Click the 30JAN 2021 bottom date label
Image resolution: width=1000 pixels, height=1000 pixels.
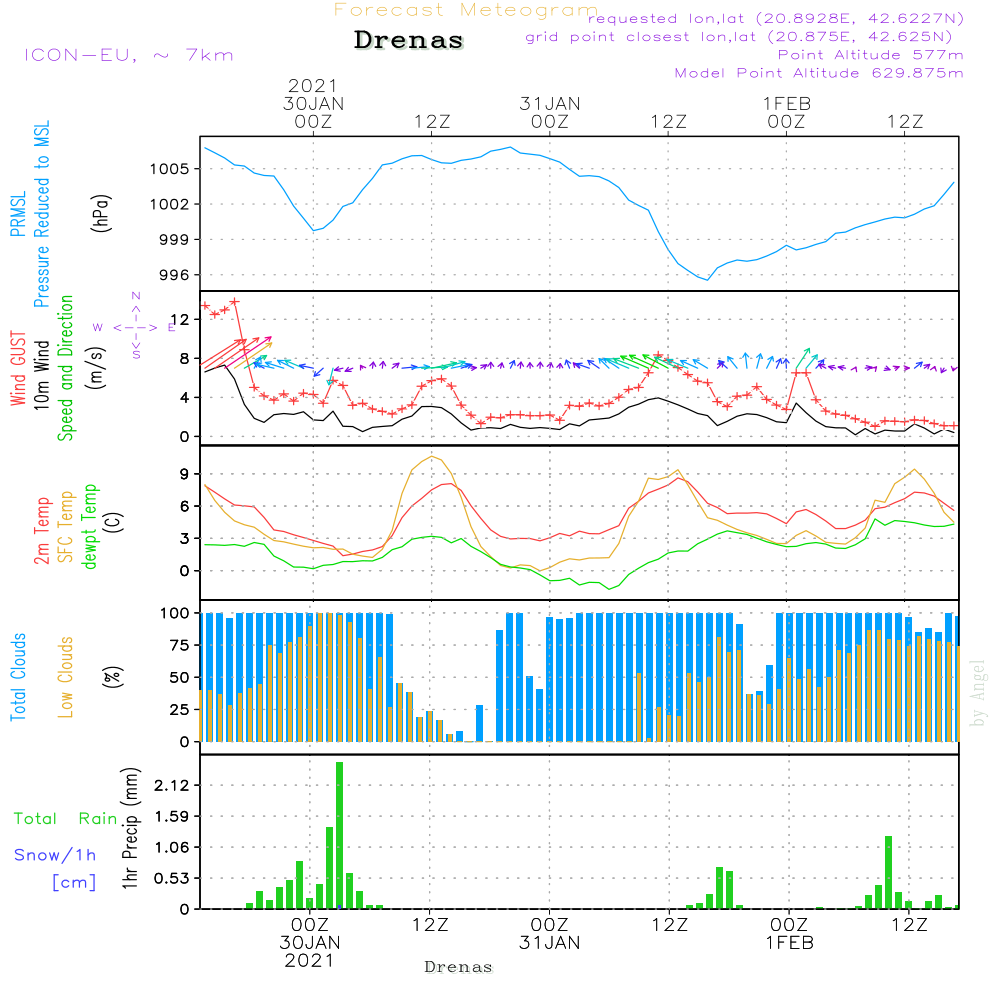[x=310, y=952]
